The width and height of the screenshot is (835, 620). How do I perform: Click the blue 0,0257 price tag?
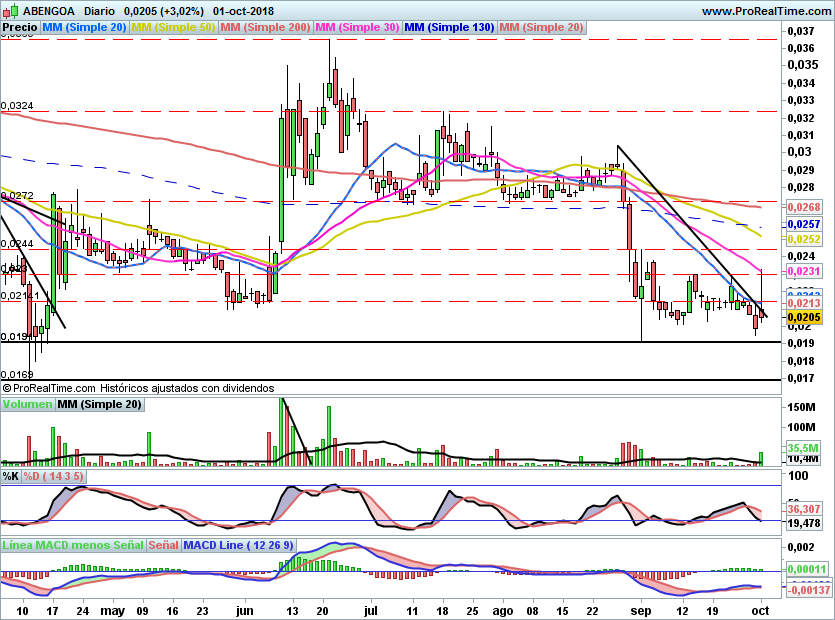click(x=804, y=224)
